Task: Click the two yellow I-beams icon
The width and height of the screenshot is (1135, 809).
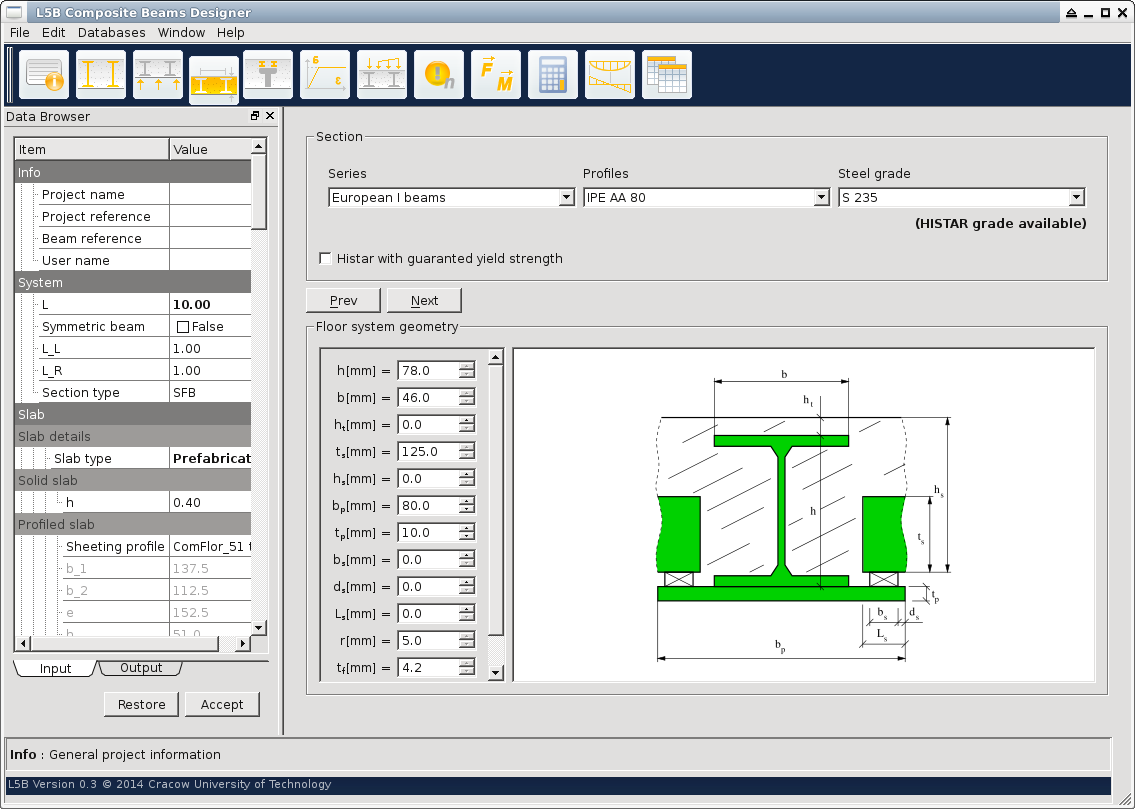Action: pos(101,75)
